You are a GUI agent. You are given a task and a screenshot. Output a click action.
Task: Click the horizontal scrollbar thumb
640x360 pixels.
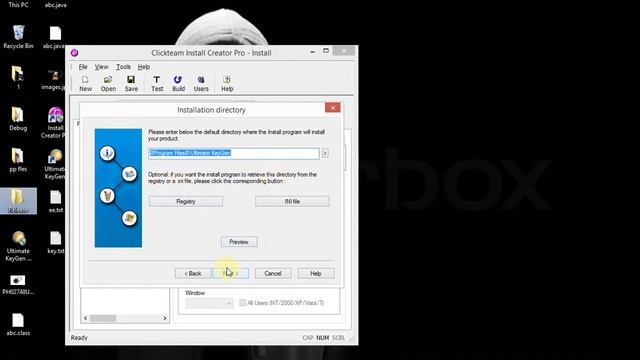103,318
